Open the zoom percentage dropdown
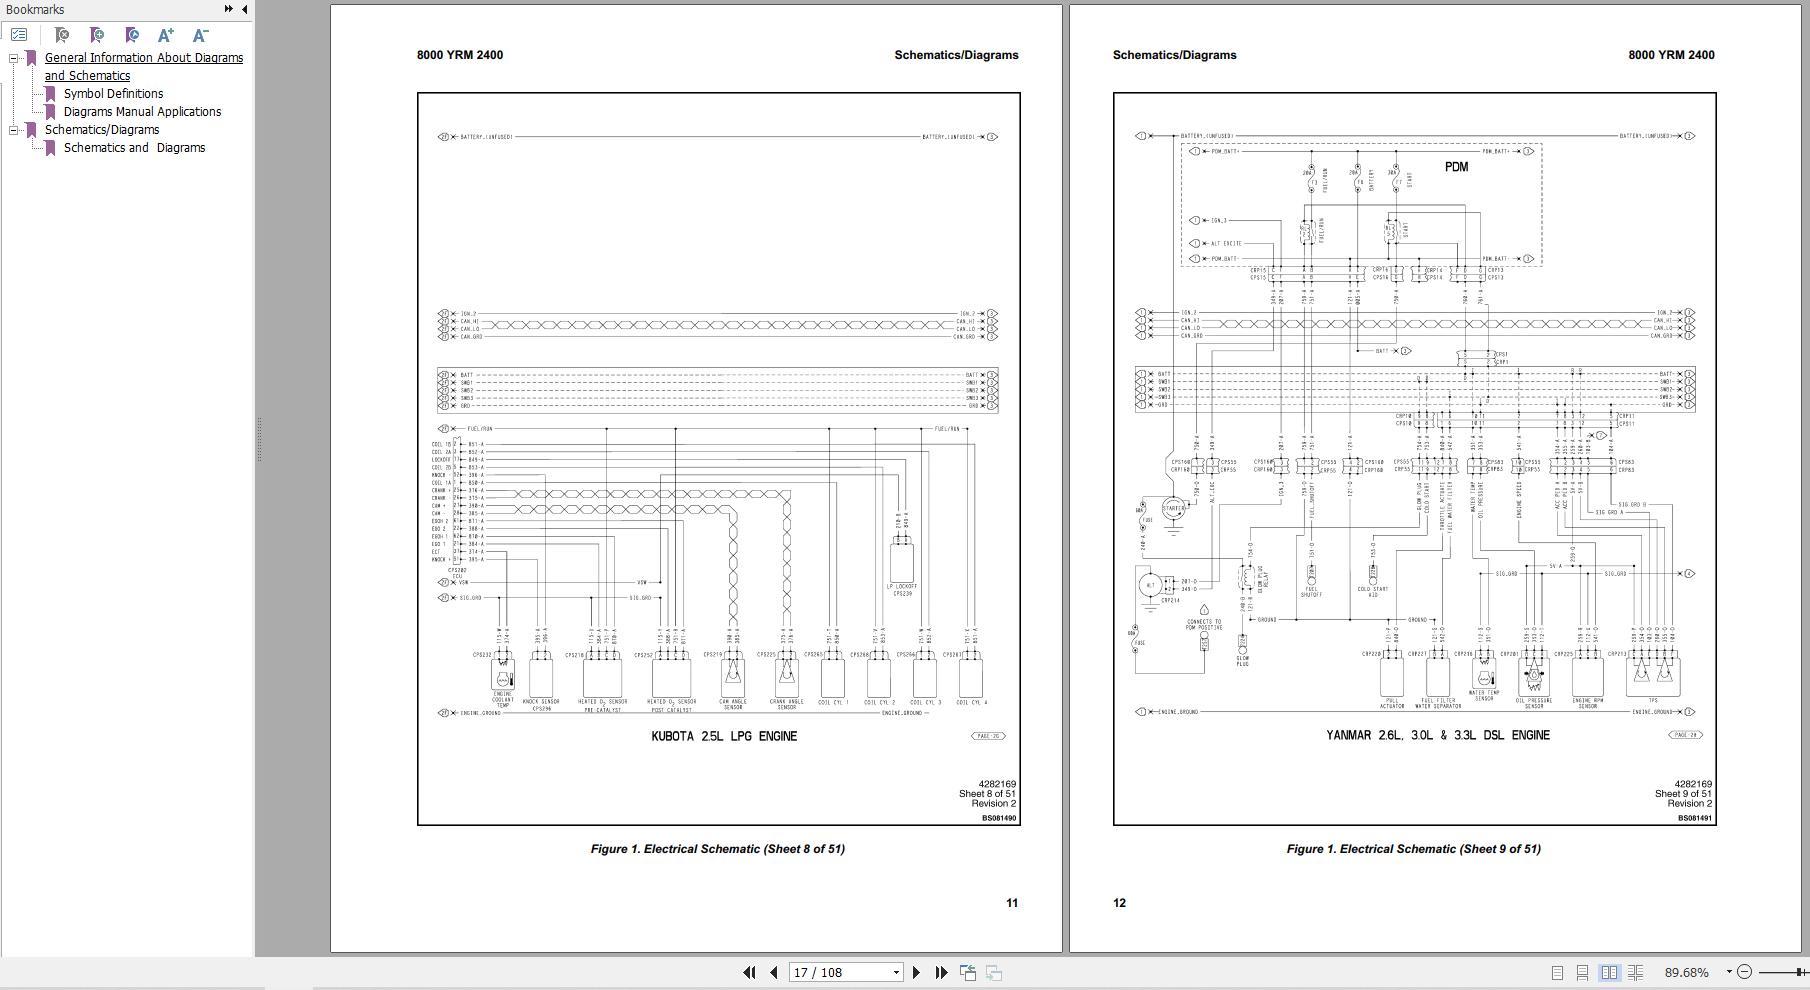This screenshot has width=1810, height=990. click(1728, 972)
